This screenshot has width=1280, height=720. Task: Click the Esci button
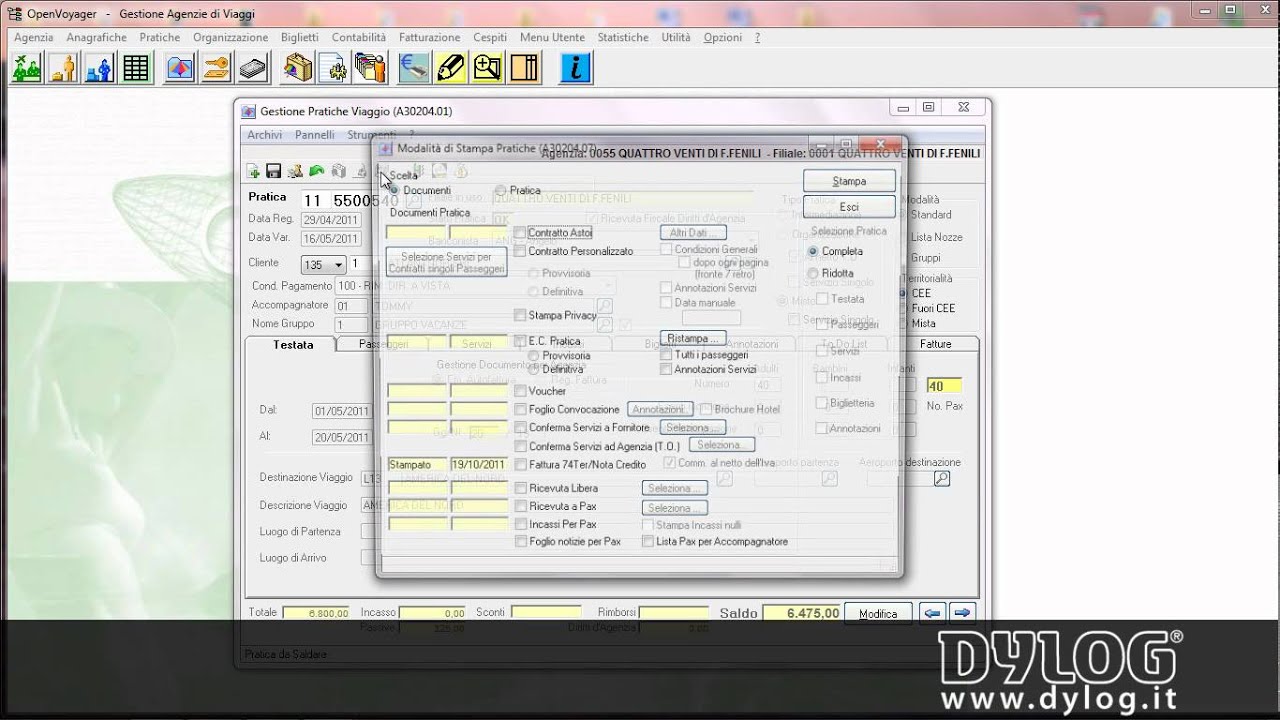849,207
